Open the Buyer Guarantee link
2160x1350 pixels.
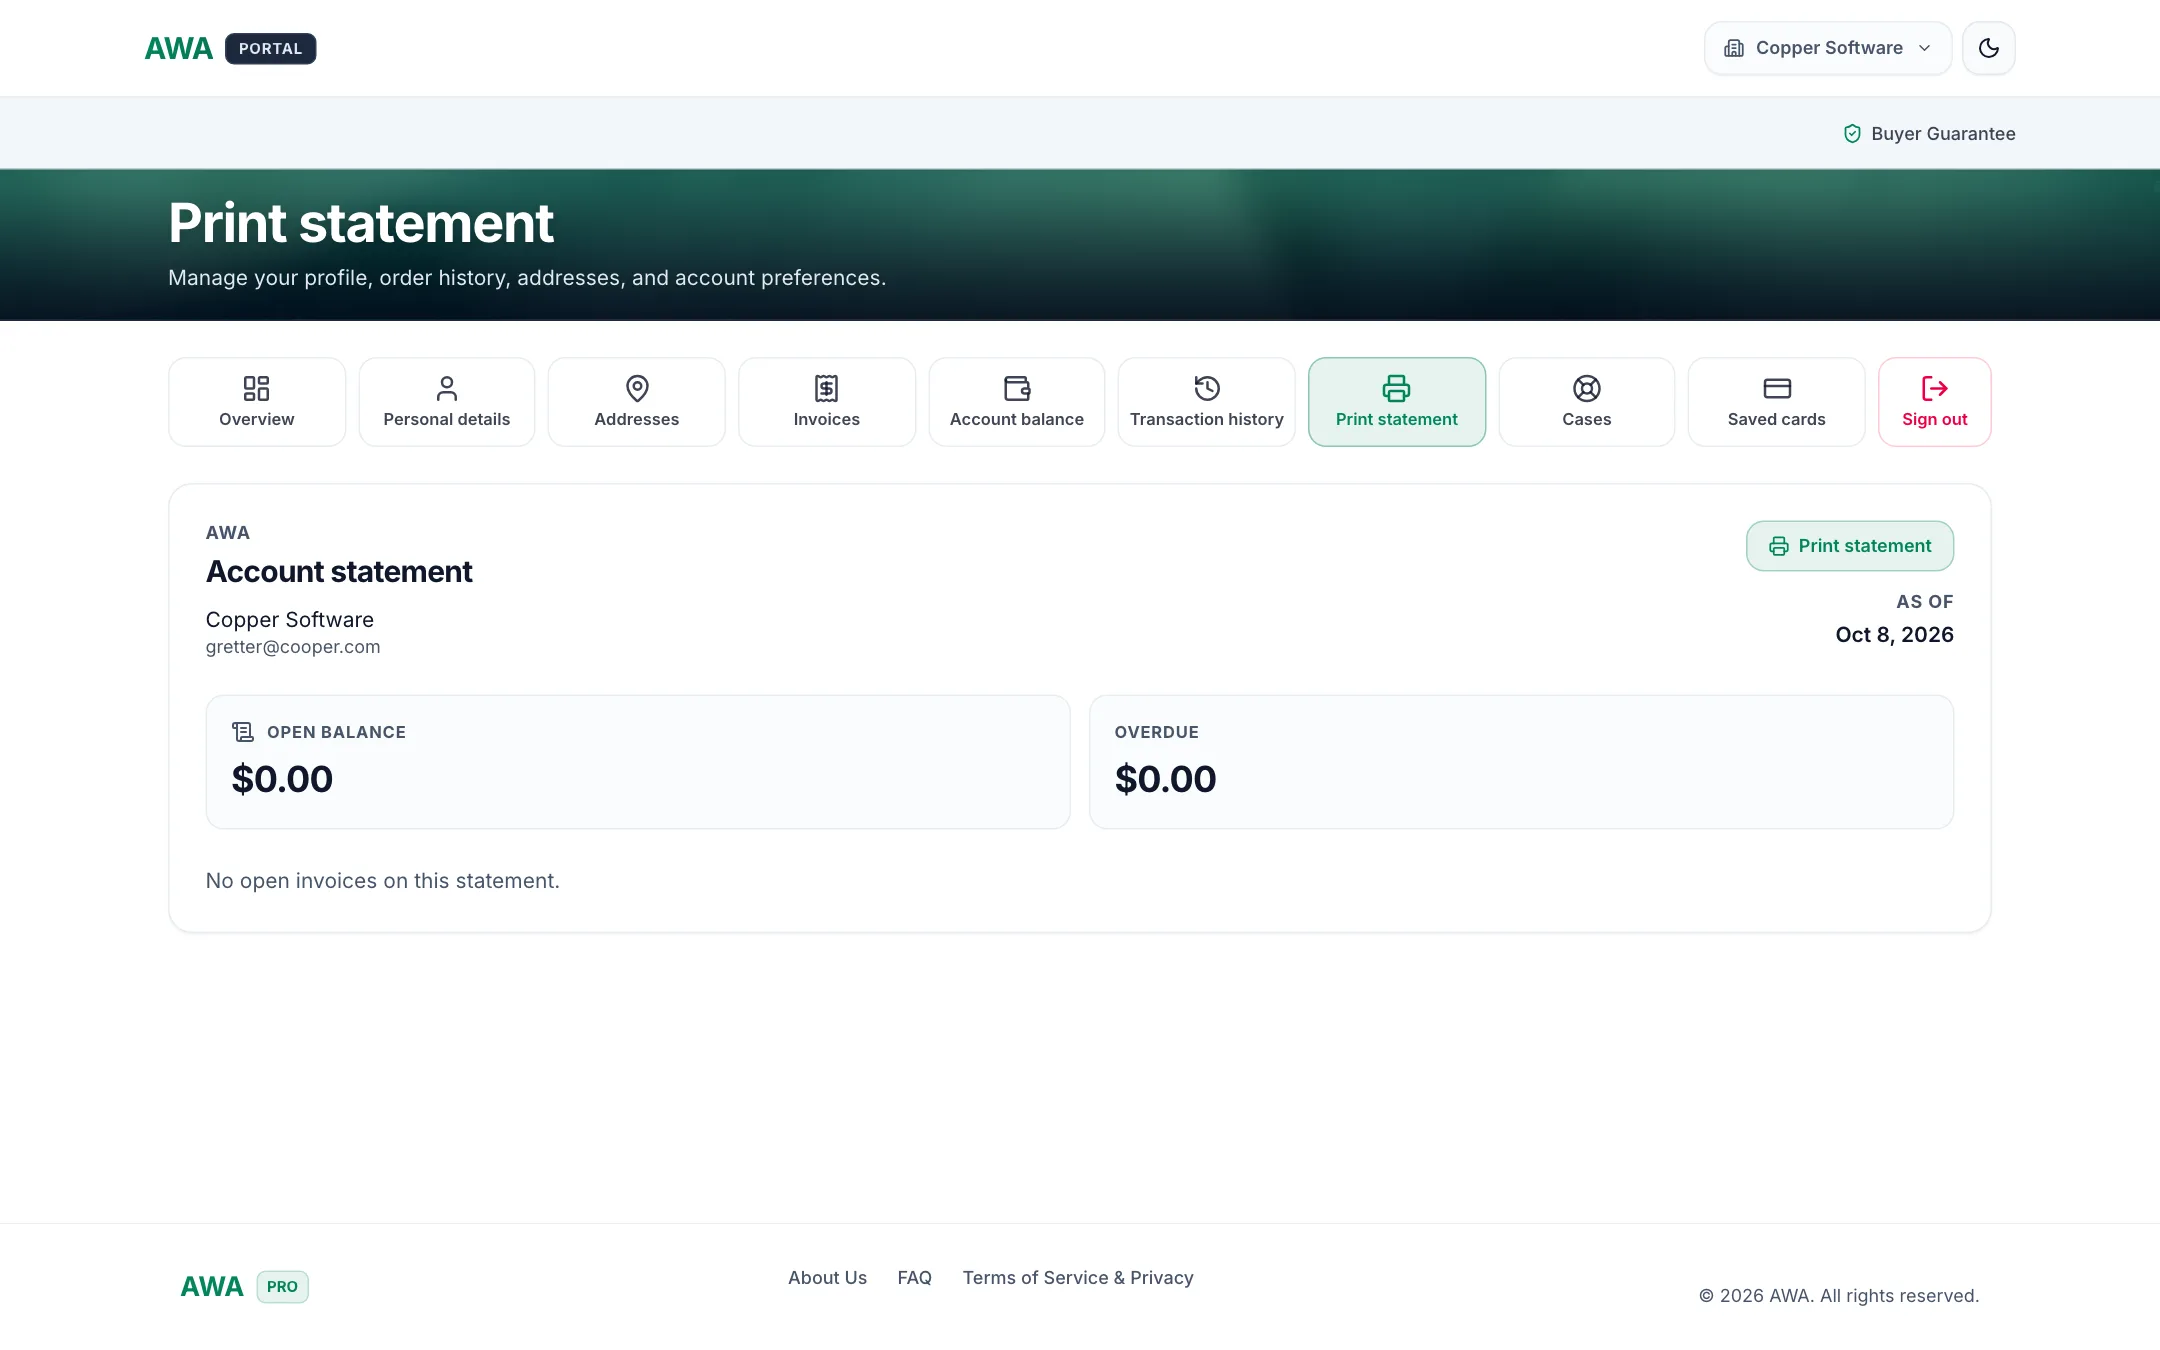tap(1929, 134)
